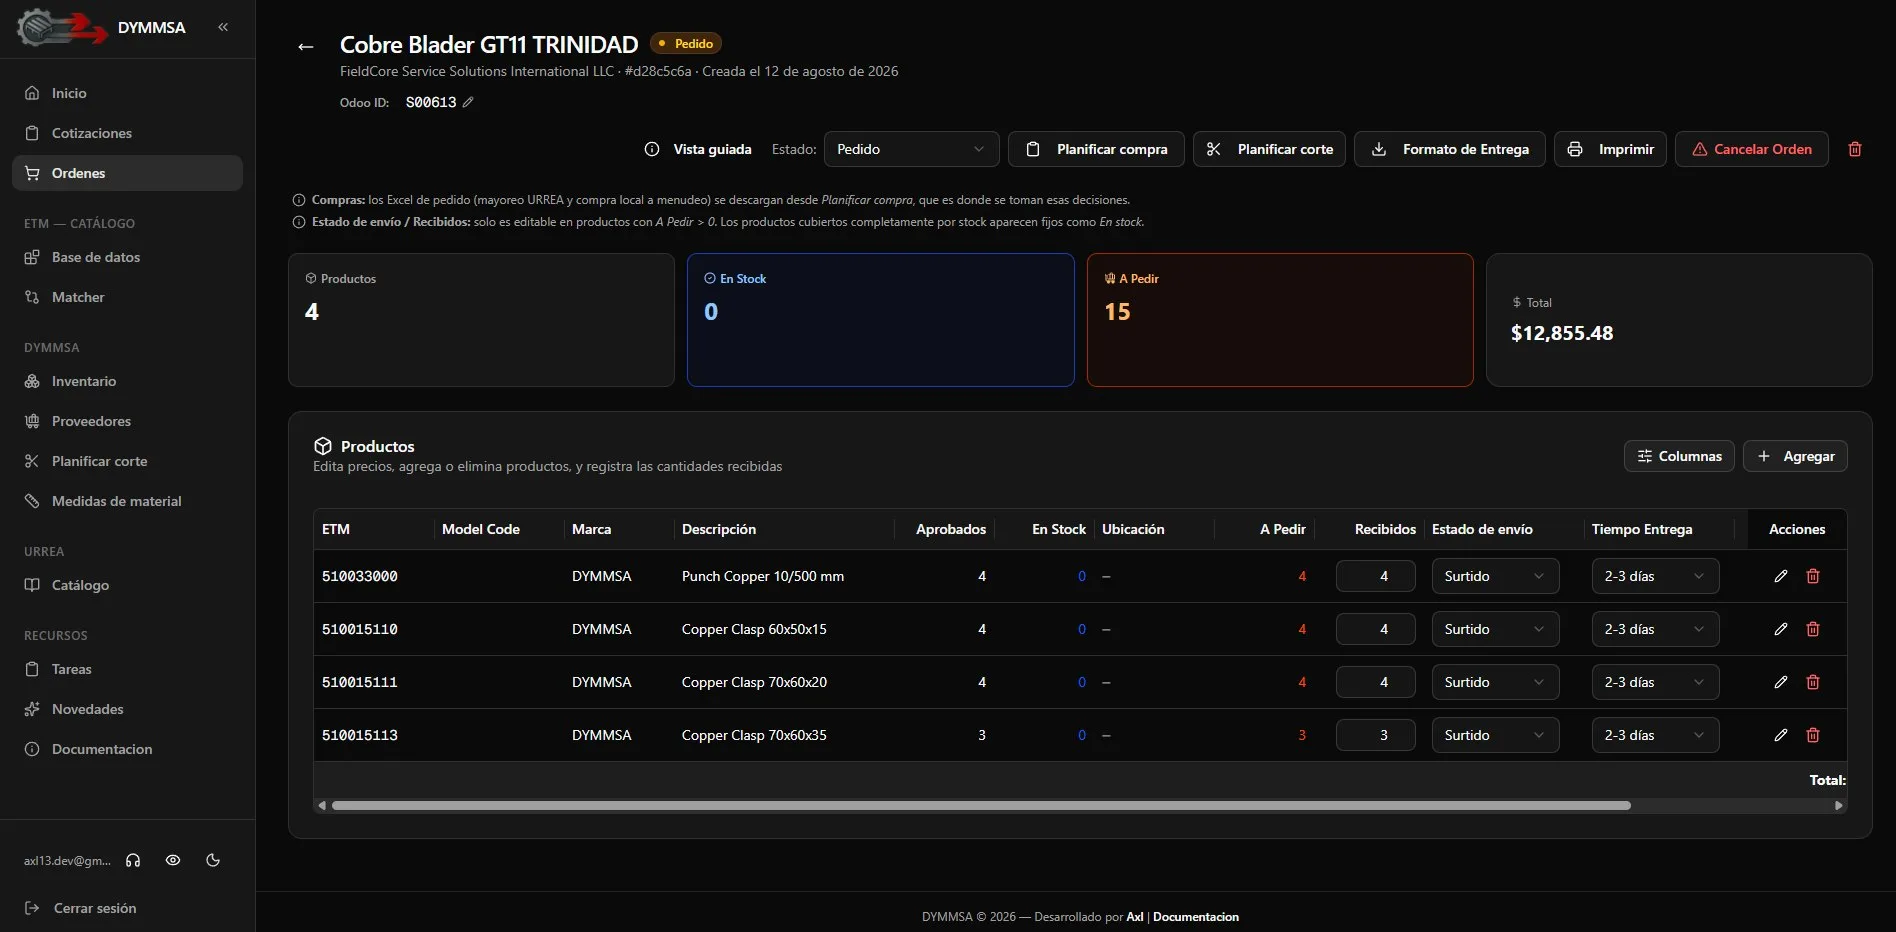The width and height of the screenshot is (1896, 932).
Task: Click the table horizontal scrollbar
Action: pyautogui.click(x=981, y=805)
